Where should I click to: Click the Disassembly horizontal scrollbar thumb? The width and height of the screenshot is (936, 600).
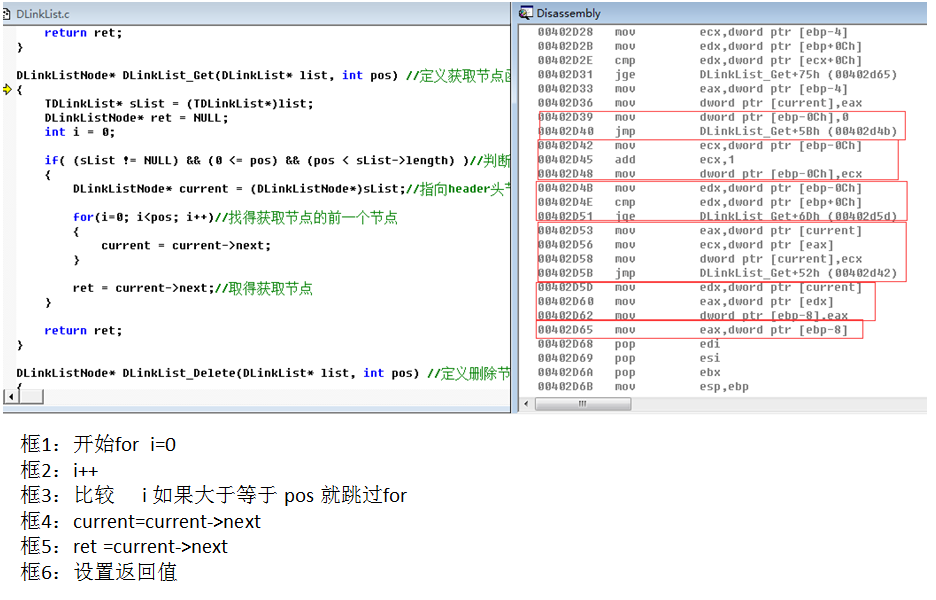click(583, 404)
